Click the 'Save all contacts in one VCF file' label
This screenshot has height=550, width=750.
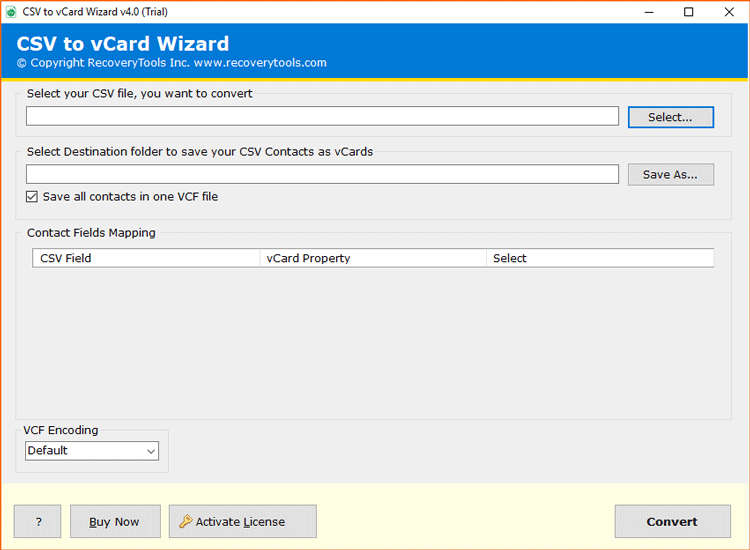coord(130,197)
